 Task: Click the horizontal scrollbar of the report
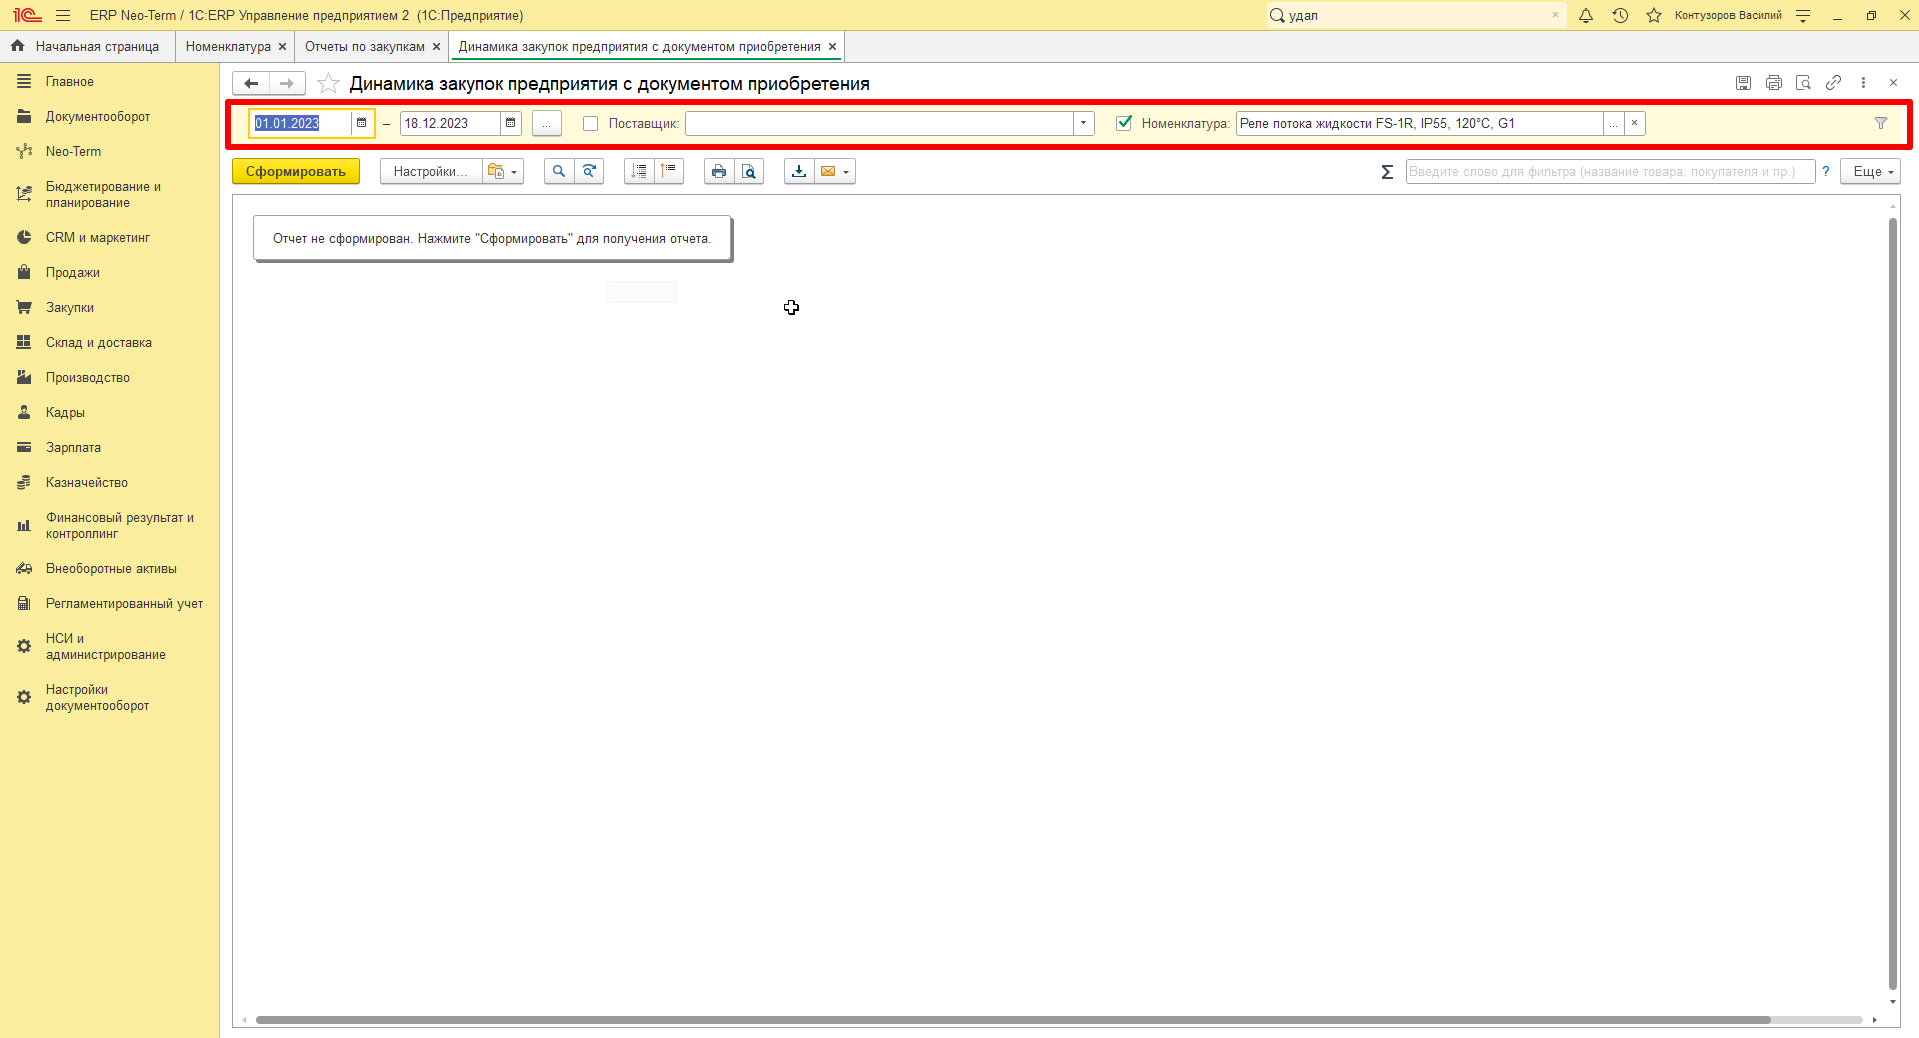pos(1013,1020)
